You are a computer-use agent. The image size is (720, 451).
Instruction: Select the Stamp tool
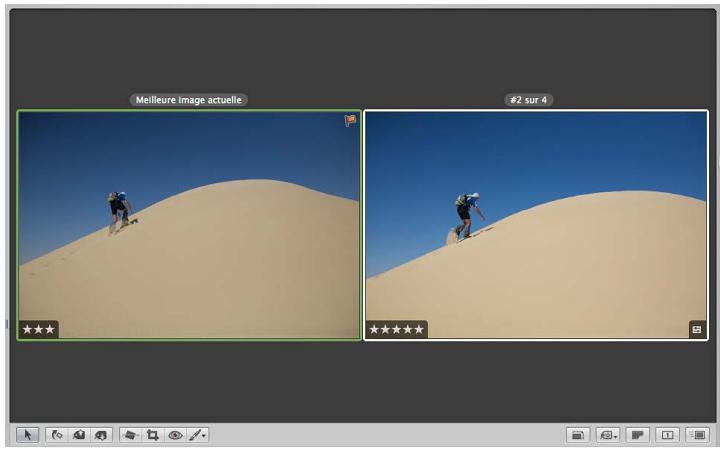[x=101, y=434]
